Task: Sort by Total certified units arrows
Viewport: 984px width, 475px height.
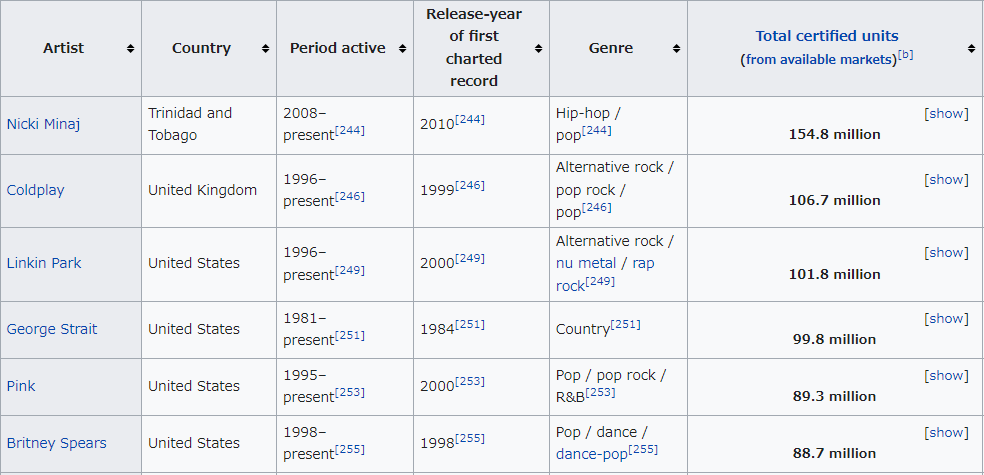Action: pyautogui.click(x=971, y=49)
